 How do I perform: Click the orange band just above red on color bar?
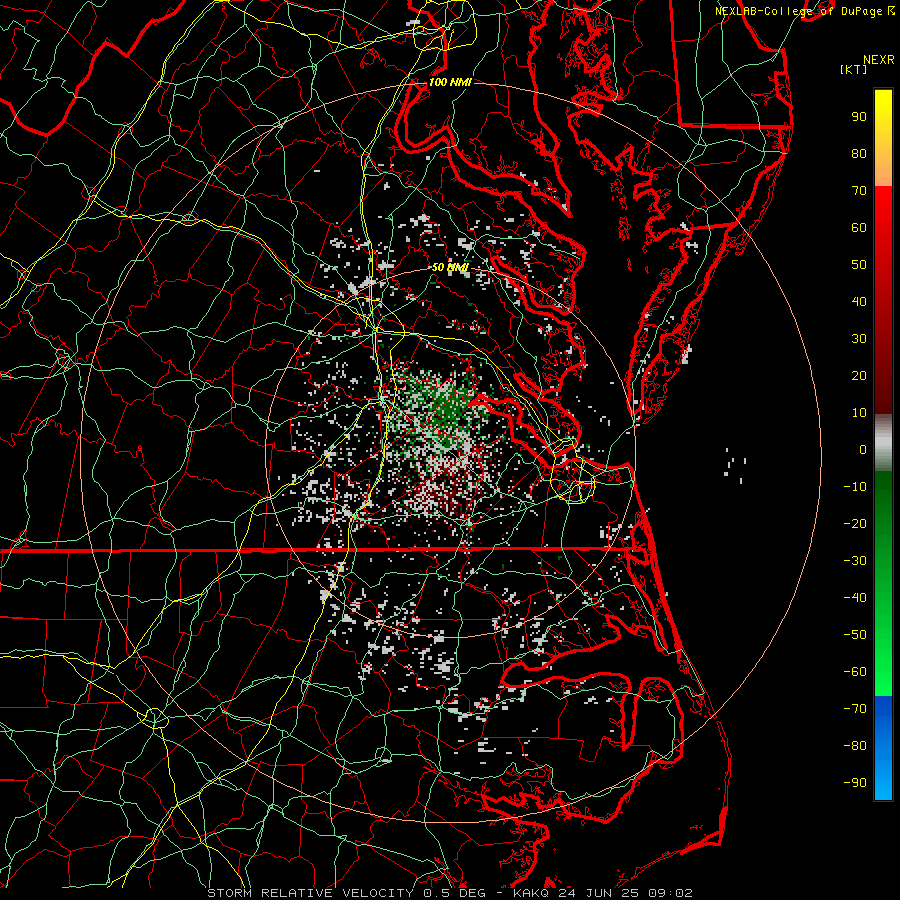coord(883,169)
